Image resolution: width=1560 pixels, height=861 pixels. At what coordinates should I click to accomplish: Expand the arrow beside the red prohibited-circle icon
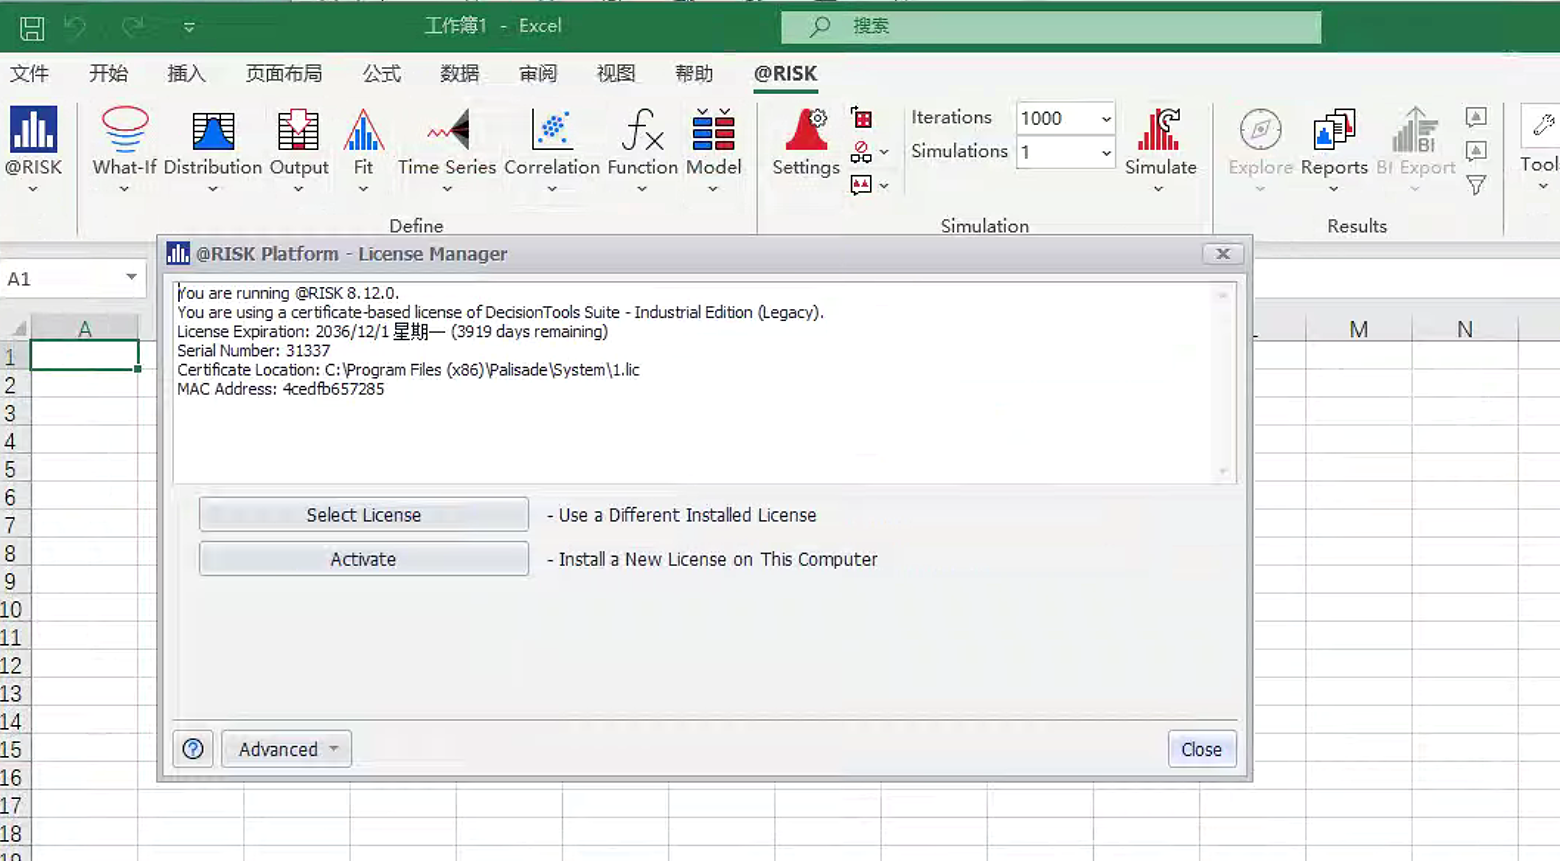tap(884, 152)
